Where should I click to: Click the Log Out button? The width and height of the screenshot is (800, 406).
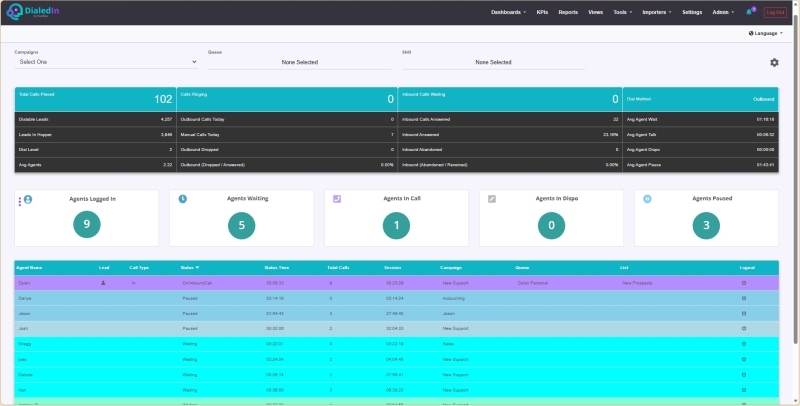(775, 12)
